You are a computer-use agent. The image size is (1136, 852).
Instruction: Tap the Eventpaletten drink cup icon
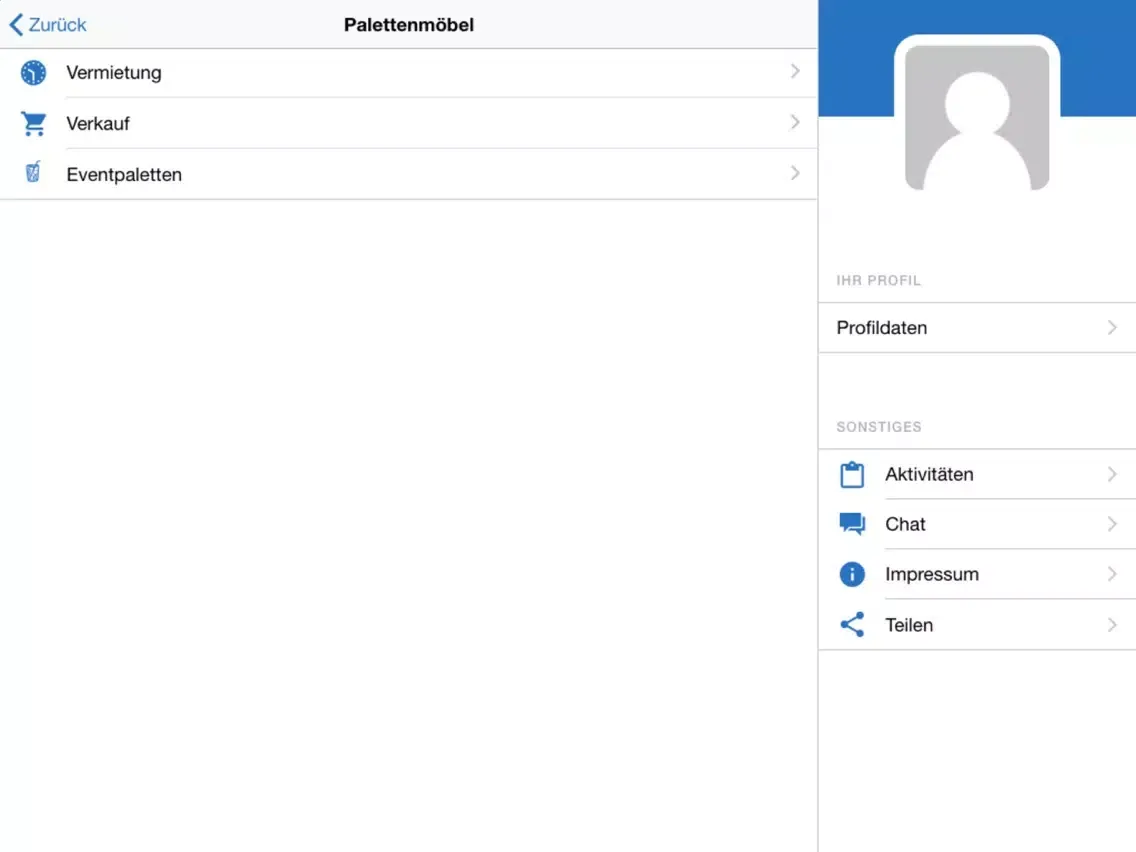coord(33,172)
